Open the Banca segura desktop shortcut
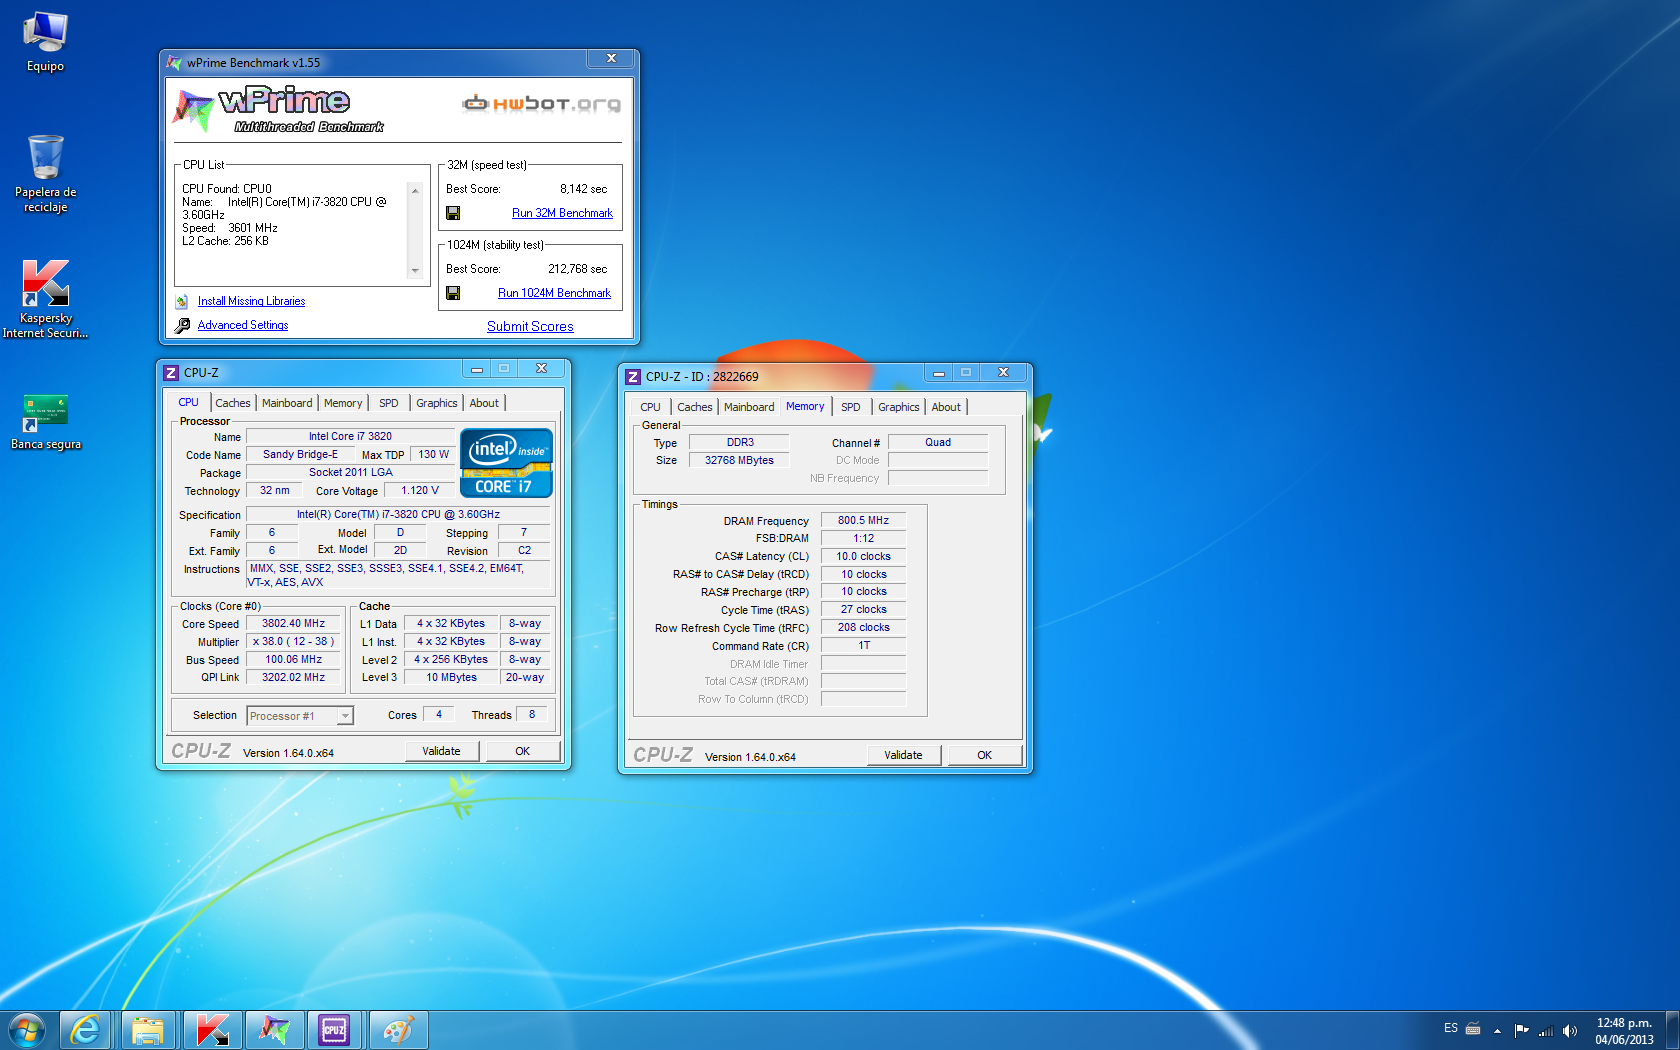This screenshot has height=1050, width=1680. 45,423
